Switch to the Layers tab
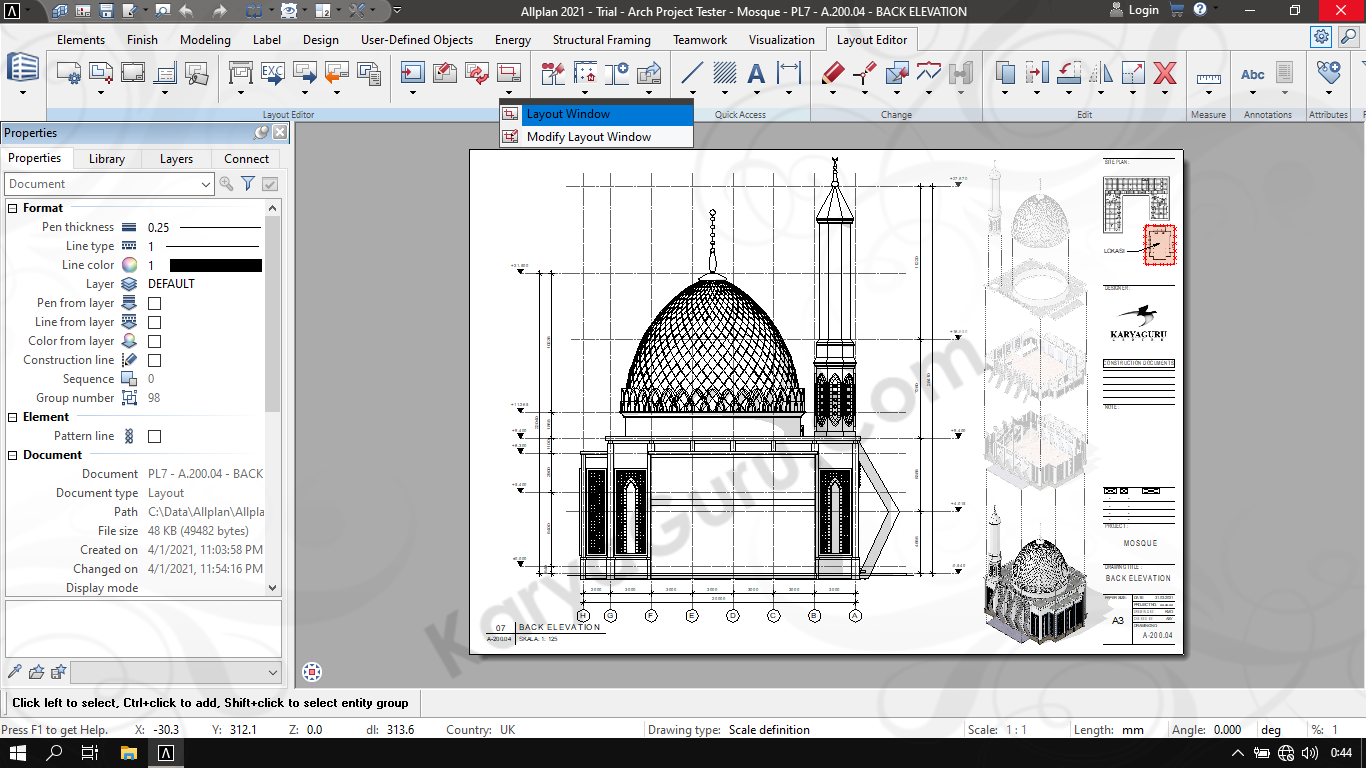The image size is (1366, 768). [176, 159]
